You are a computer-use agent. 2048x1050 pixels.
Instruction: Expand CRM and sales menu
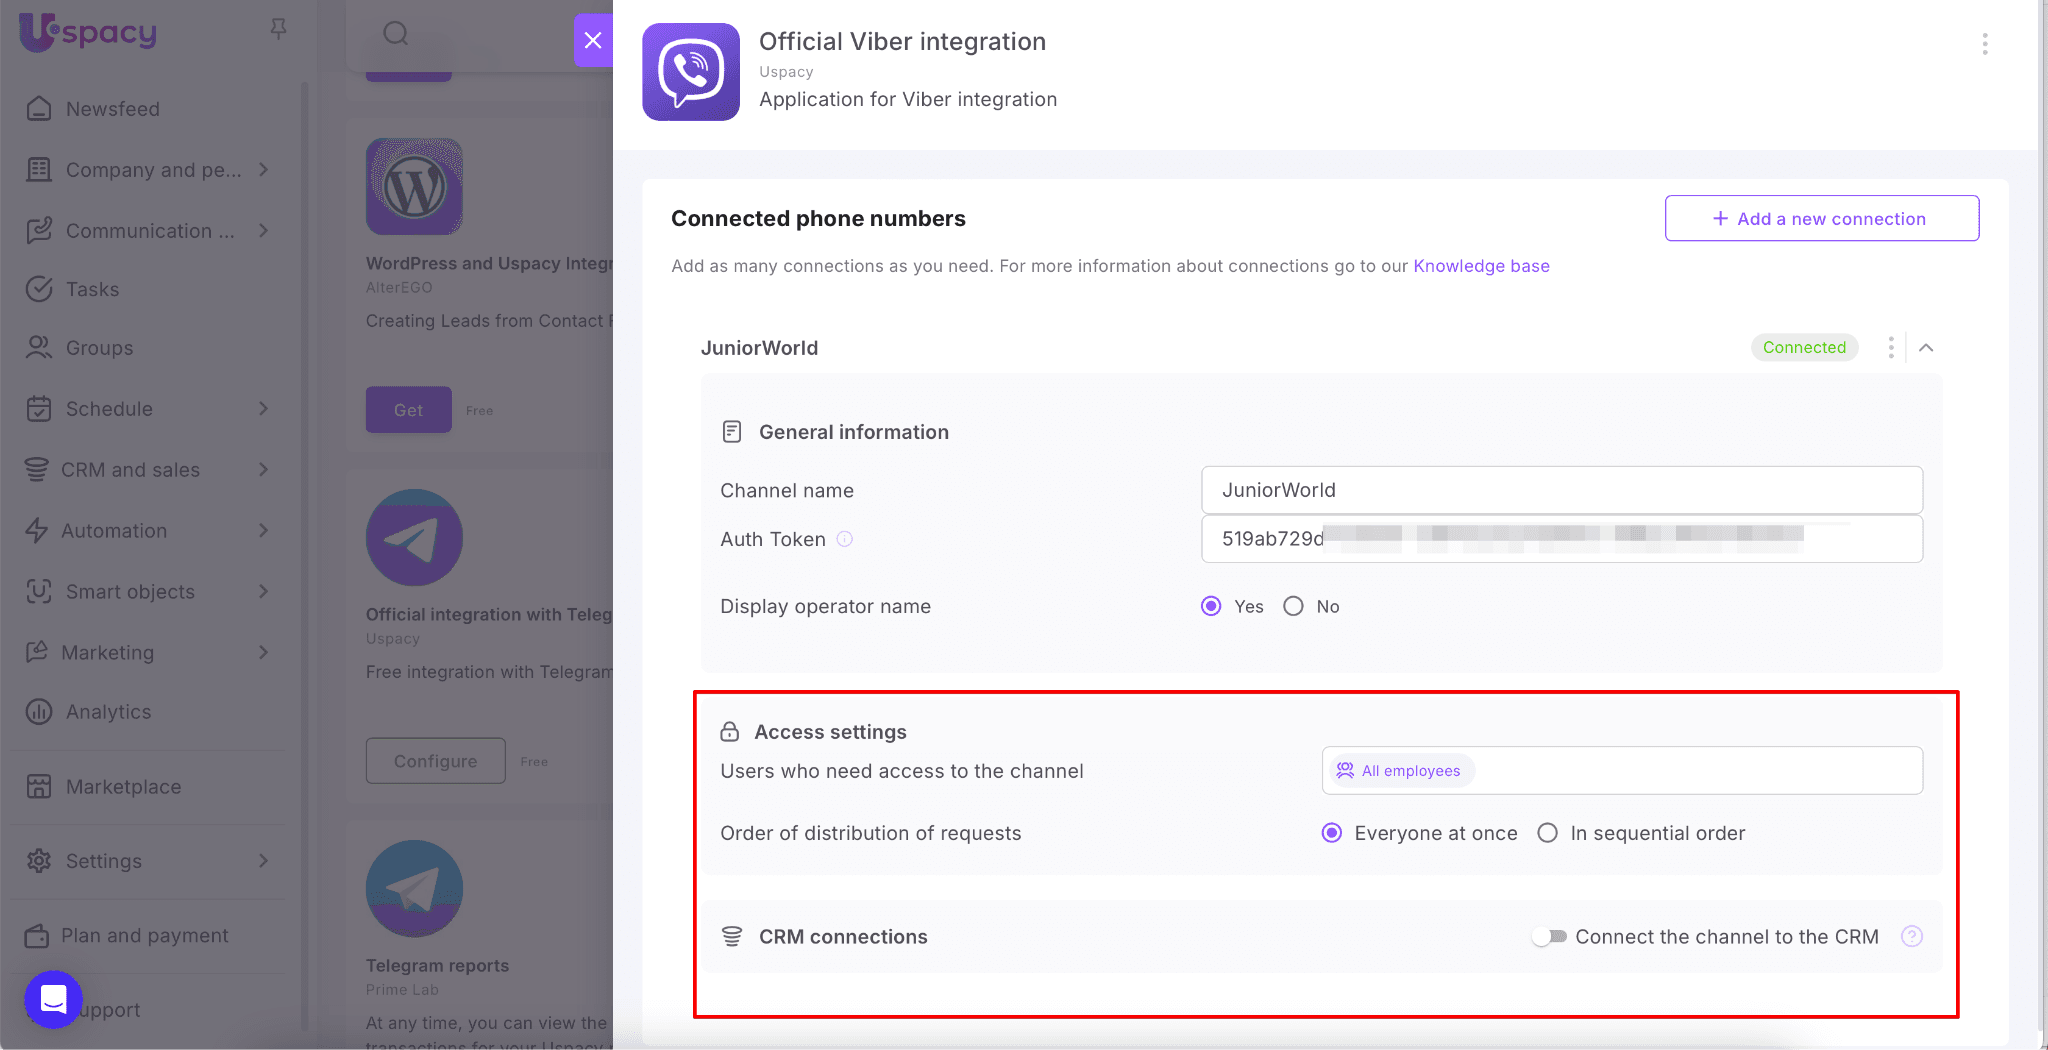pos(263,470)
